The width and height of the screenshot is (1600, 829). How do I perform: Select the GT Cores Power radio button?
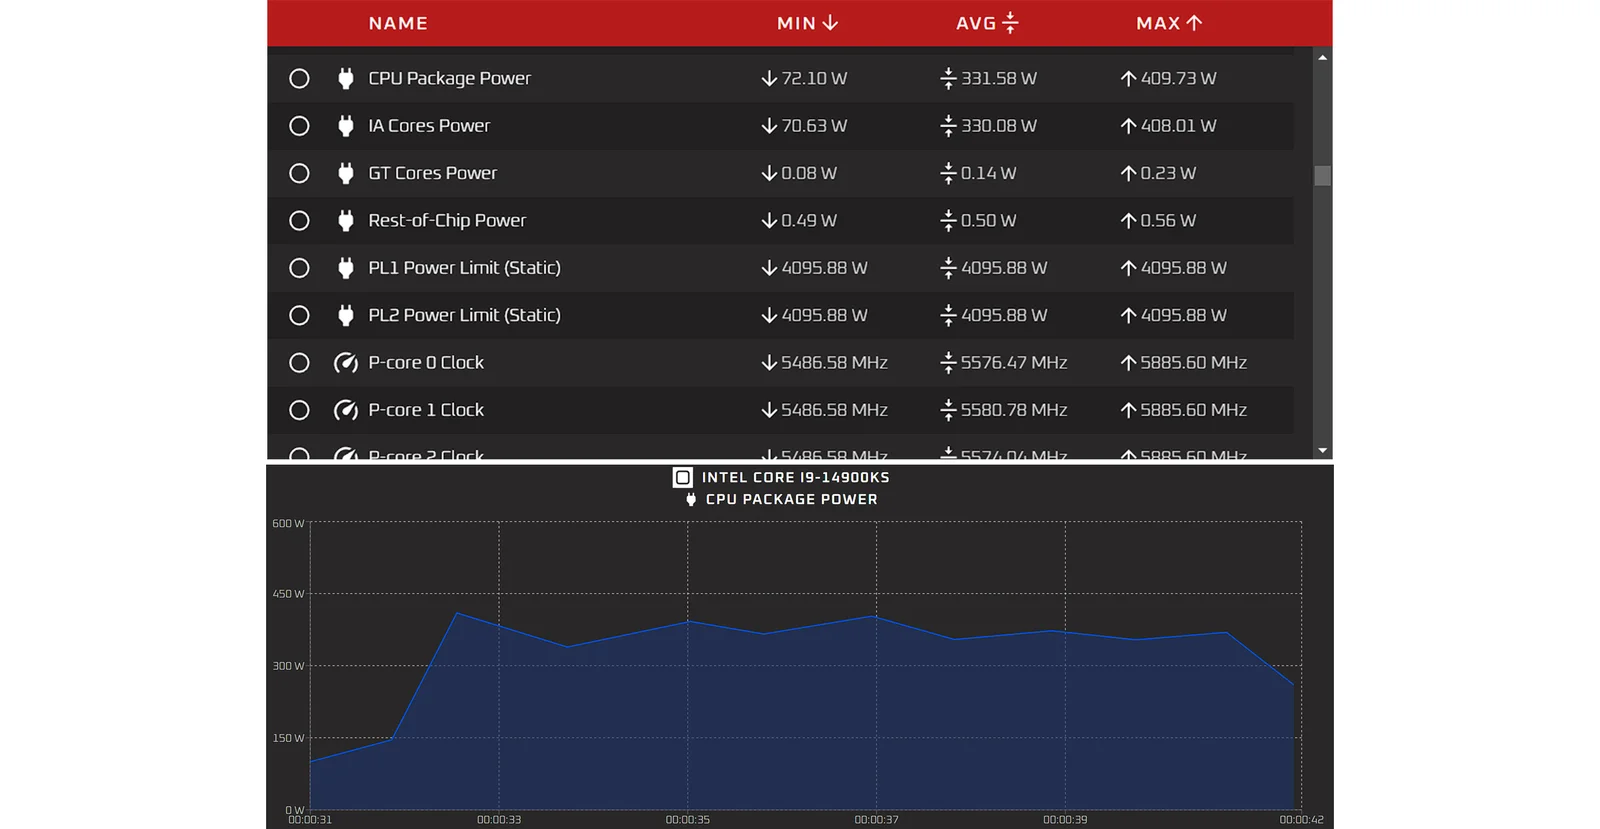299,173
